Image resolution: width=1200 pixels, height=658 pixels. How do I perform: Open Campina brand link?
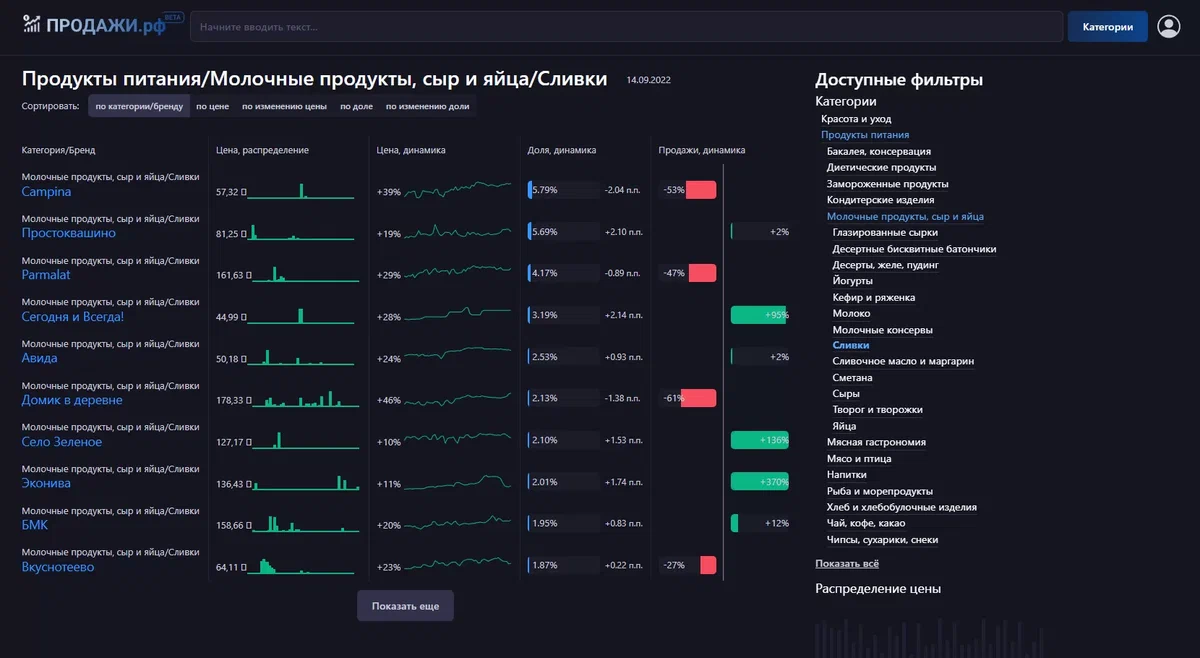pyautogui.click(x=46, y=192)
